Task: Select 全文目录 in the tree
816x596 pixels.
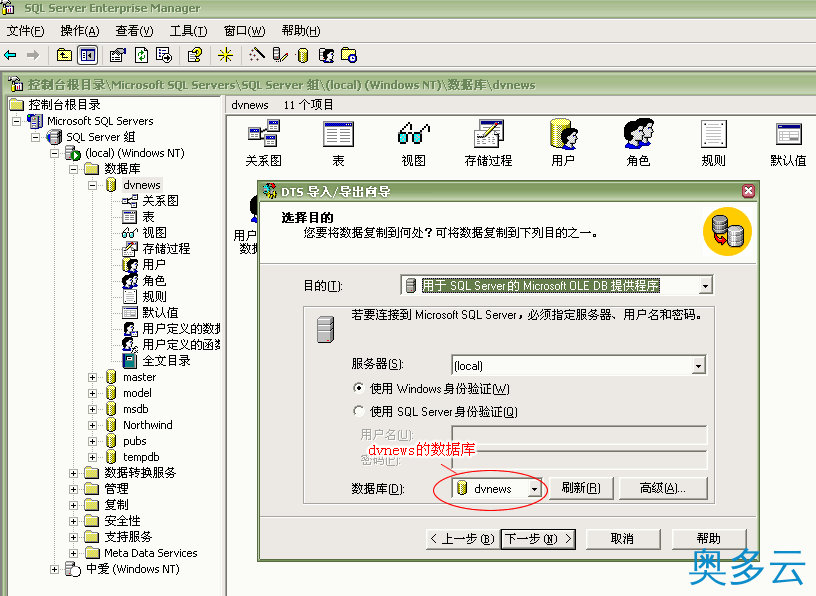Action: point(166,361)
